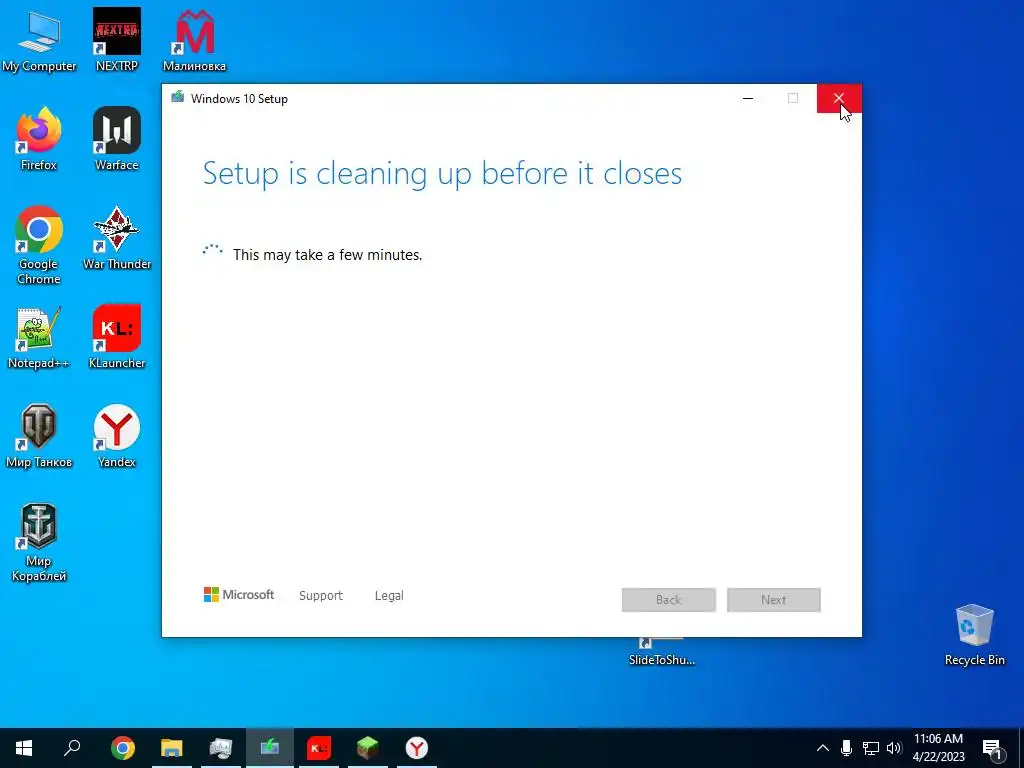Minimize the Windows 10 Setup window
The height and width of the screenshot is (768, 1024).
(x=748, y=99)
